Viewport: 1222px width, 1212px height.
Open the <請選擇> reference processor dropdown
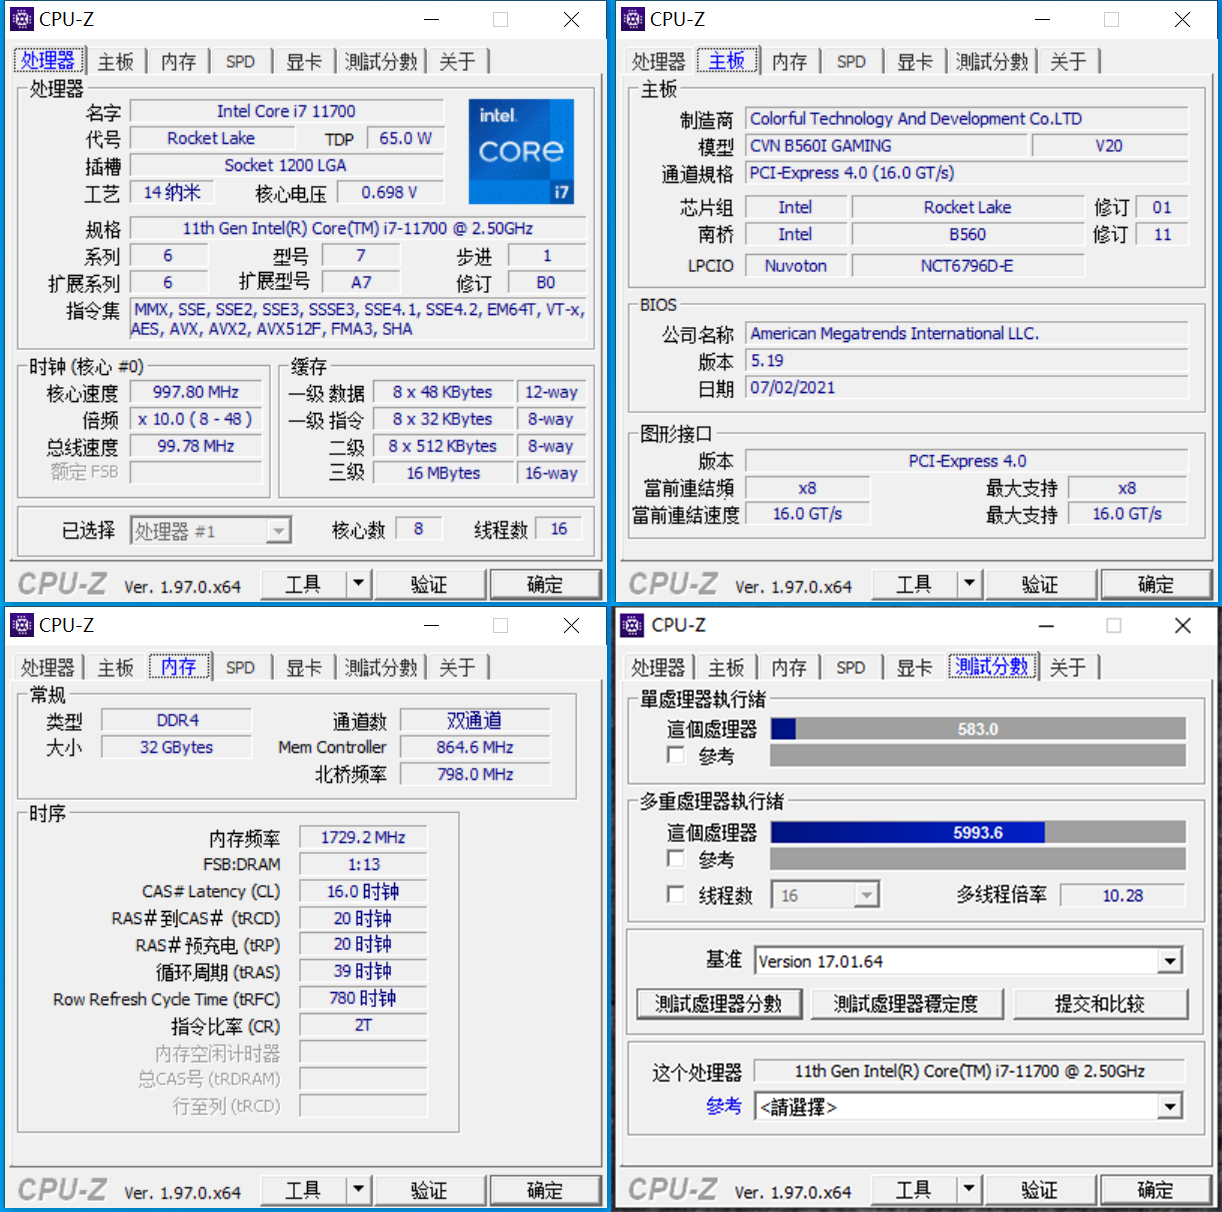pos(1169,1106)
